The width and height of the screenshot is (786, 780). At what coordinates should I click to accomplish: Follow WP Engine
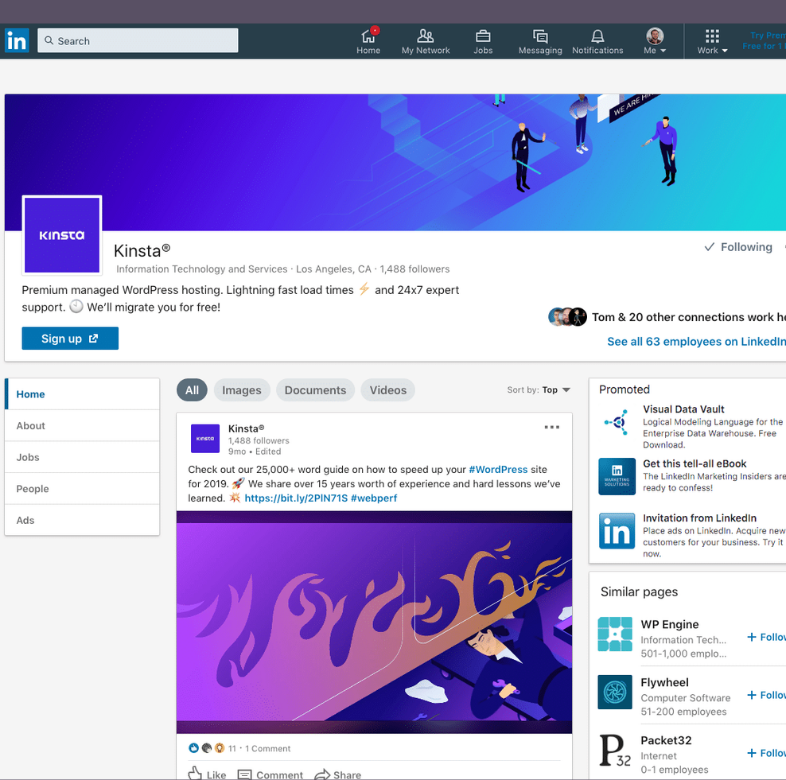pyautogui.click(x=766, y=637)
